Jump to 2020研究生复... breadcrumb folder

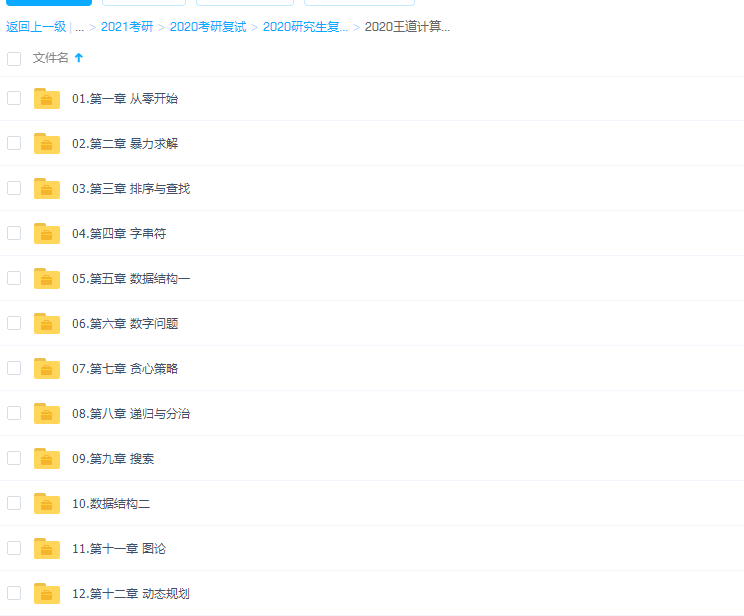305,27
